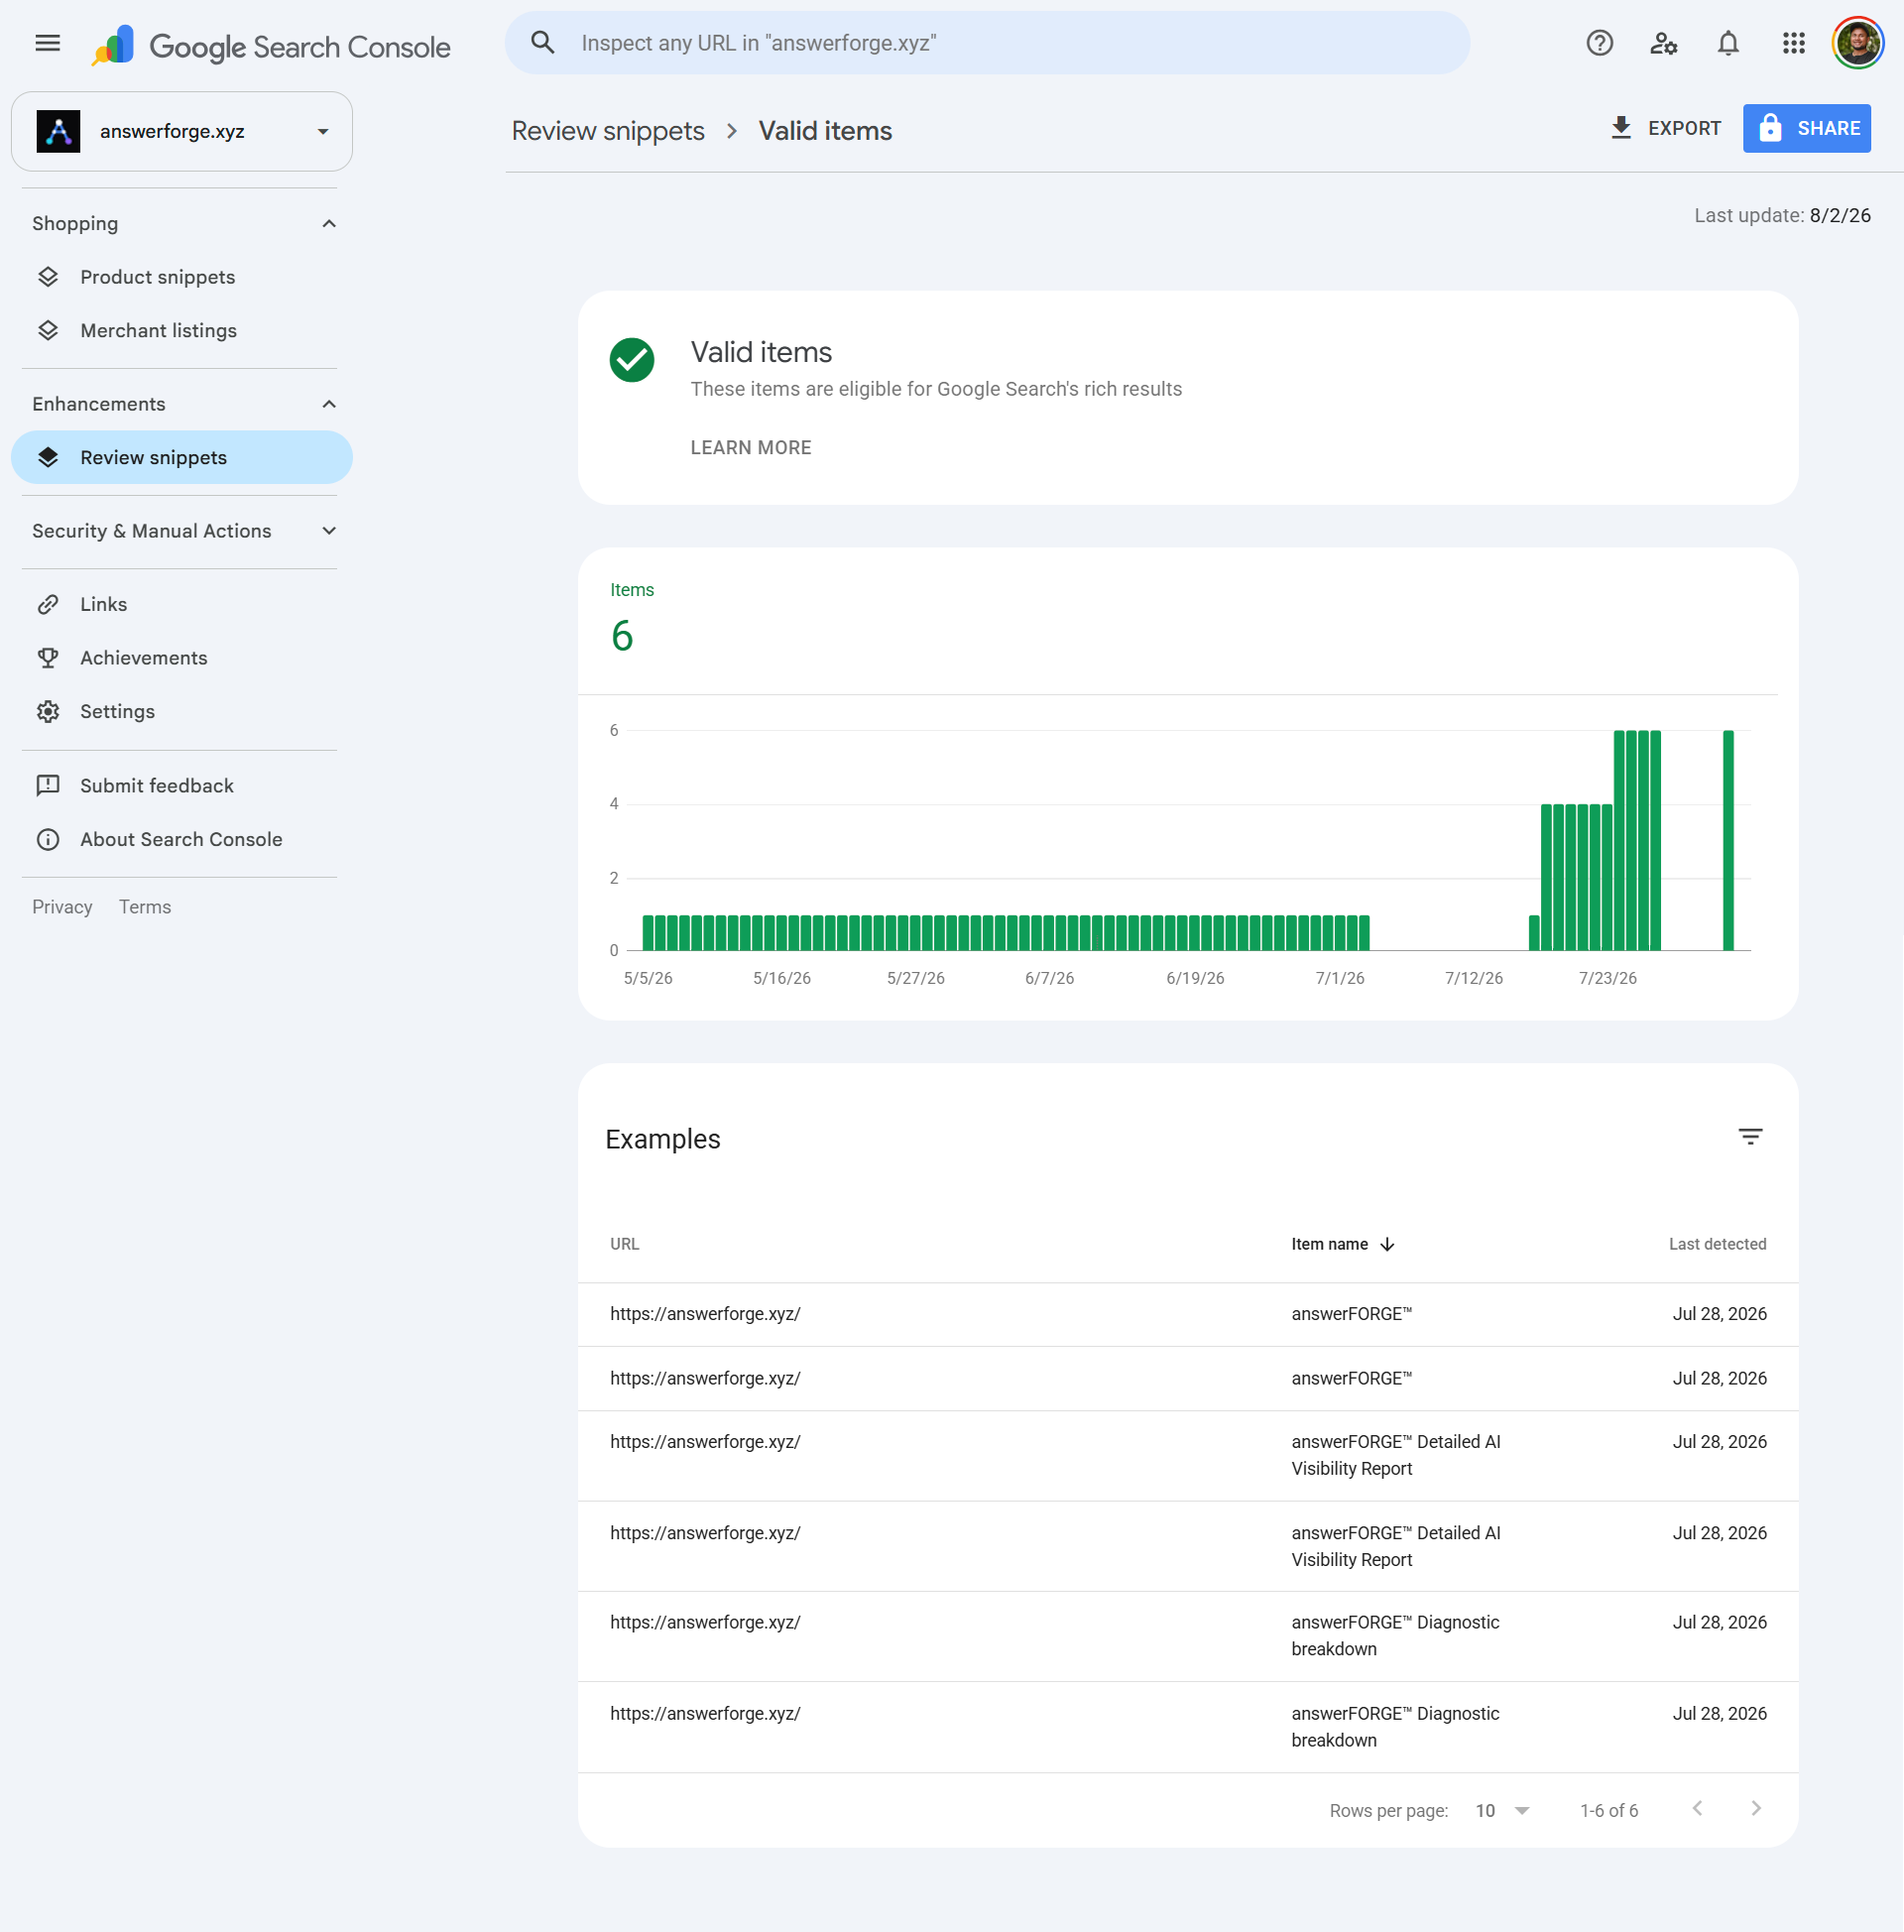Select Review snippets in sidebar

tap(181, 458)
